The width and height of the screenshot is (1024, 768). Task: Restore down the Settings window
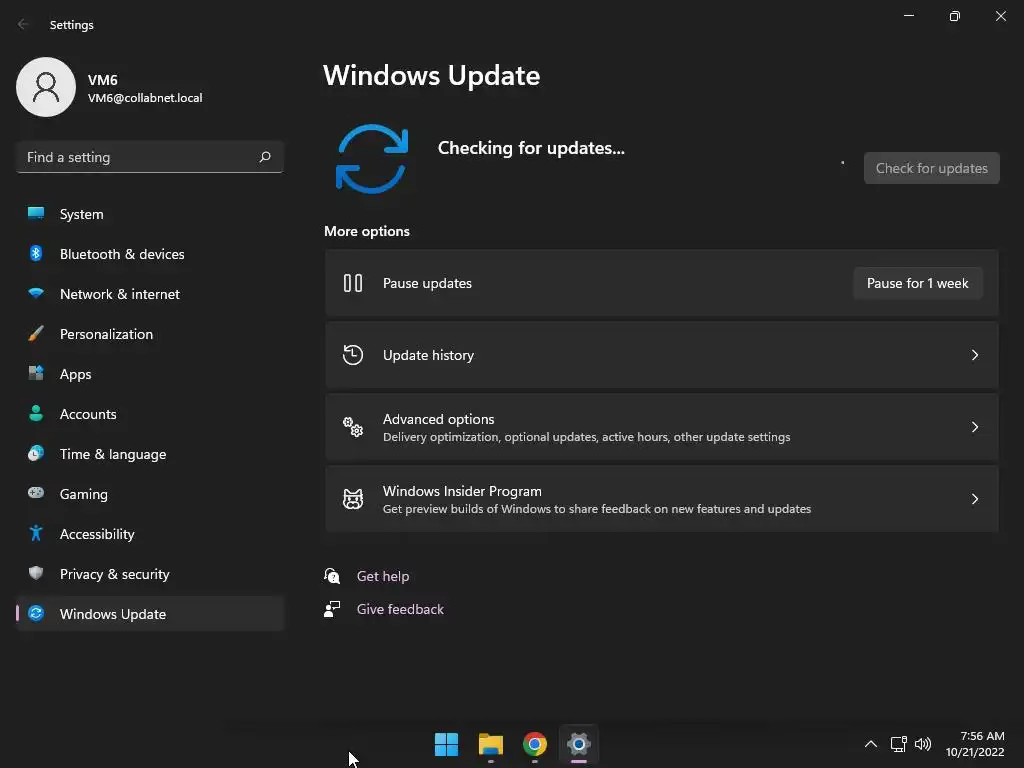coord(955,16)
